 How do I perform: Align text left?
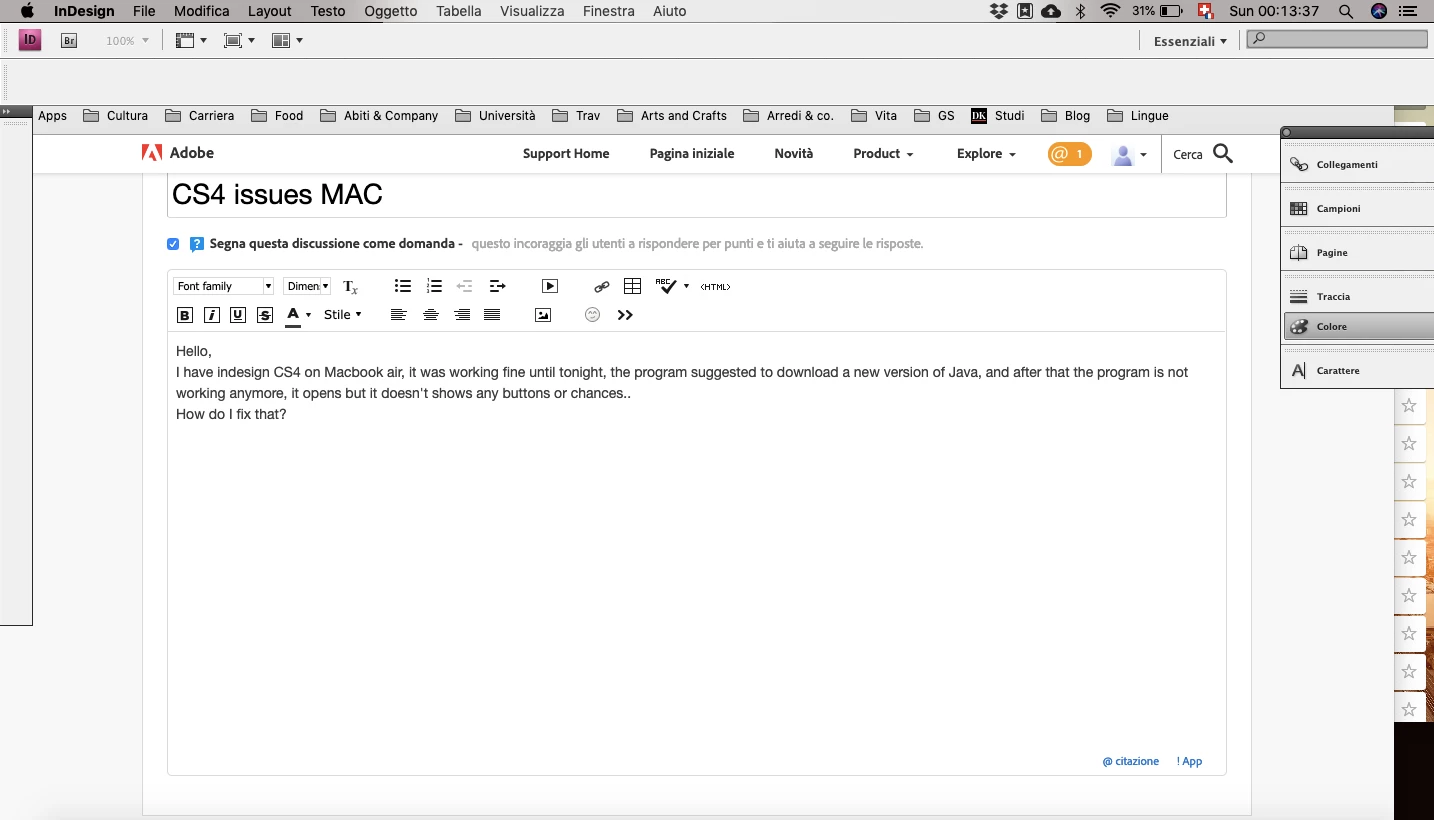[x=399, y=315]
